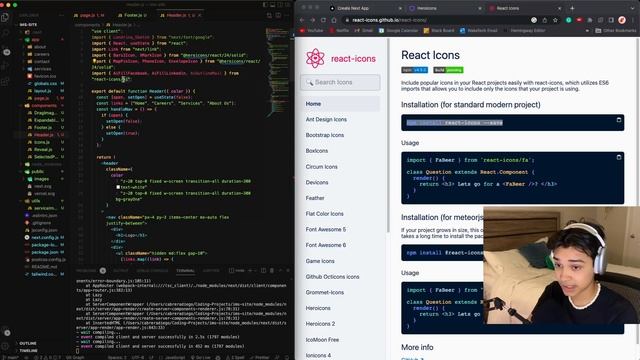Click the share icon in address bar
Viewport: 640px width, 360px height.
(x=544, y=20)
